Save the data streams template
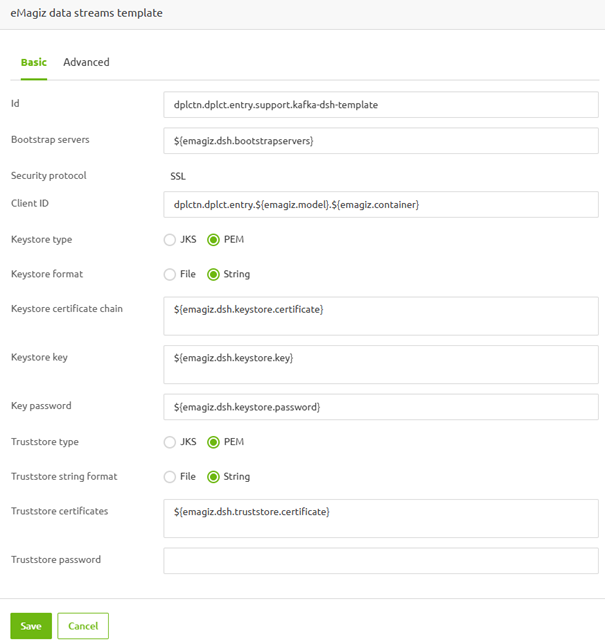The height and width of the screenshot is (644, 605). click(x=31, y=626)
